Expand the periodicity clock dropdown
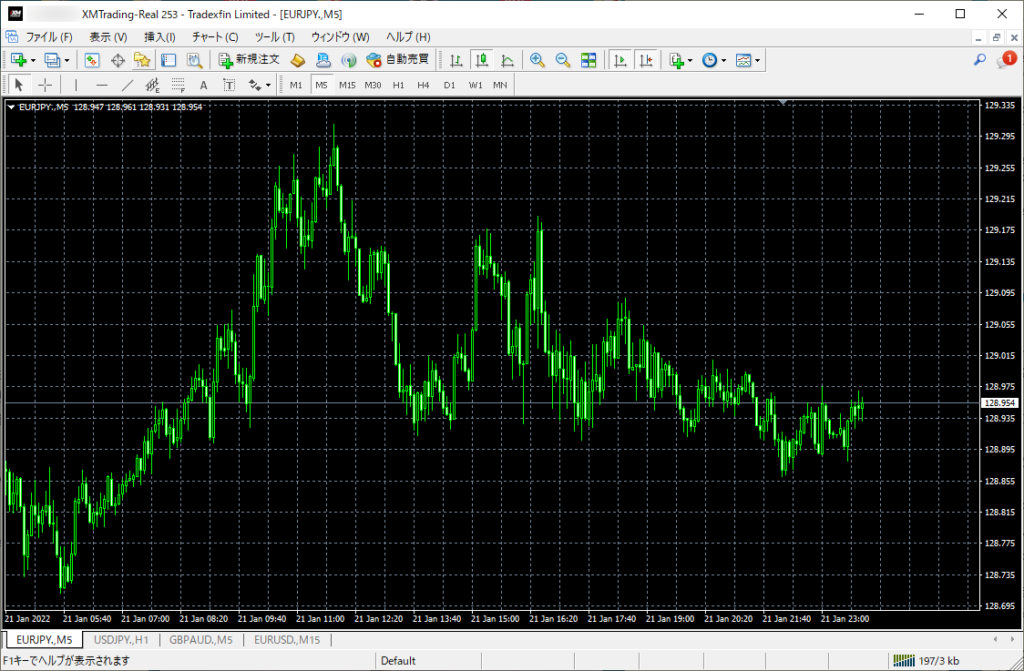This screenshot has width=1024, height=671. click(724, 61)
